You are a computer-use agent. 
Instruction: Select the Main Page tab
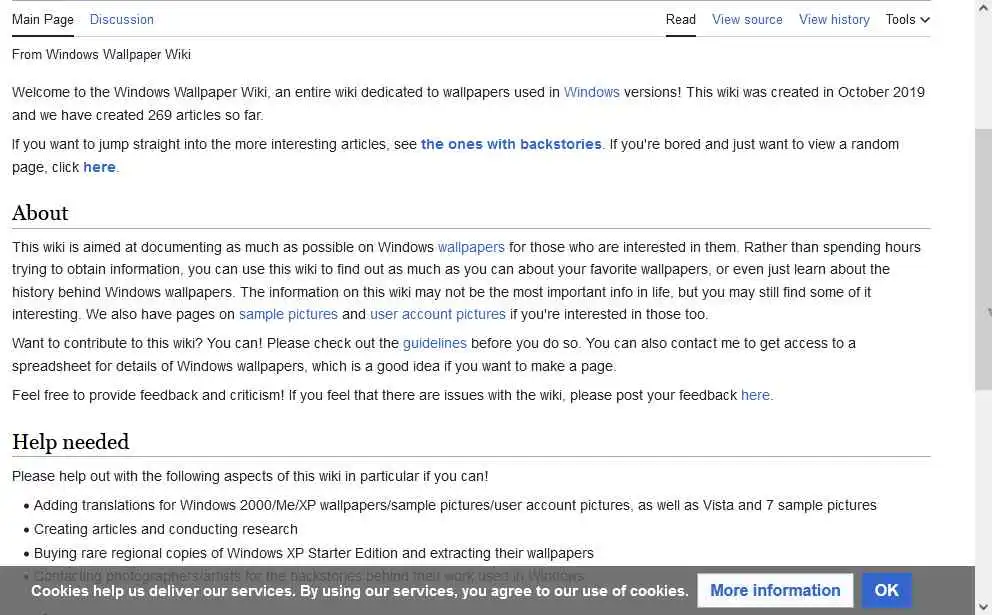[x=43, y=19]
